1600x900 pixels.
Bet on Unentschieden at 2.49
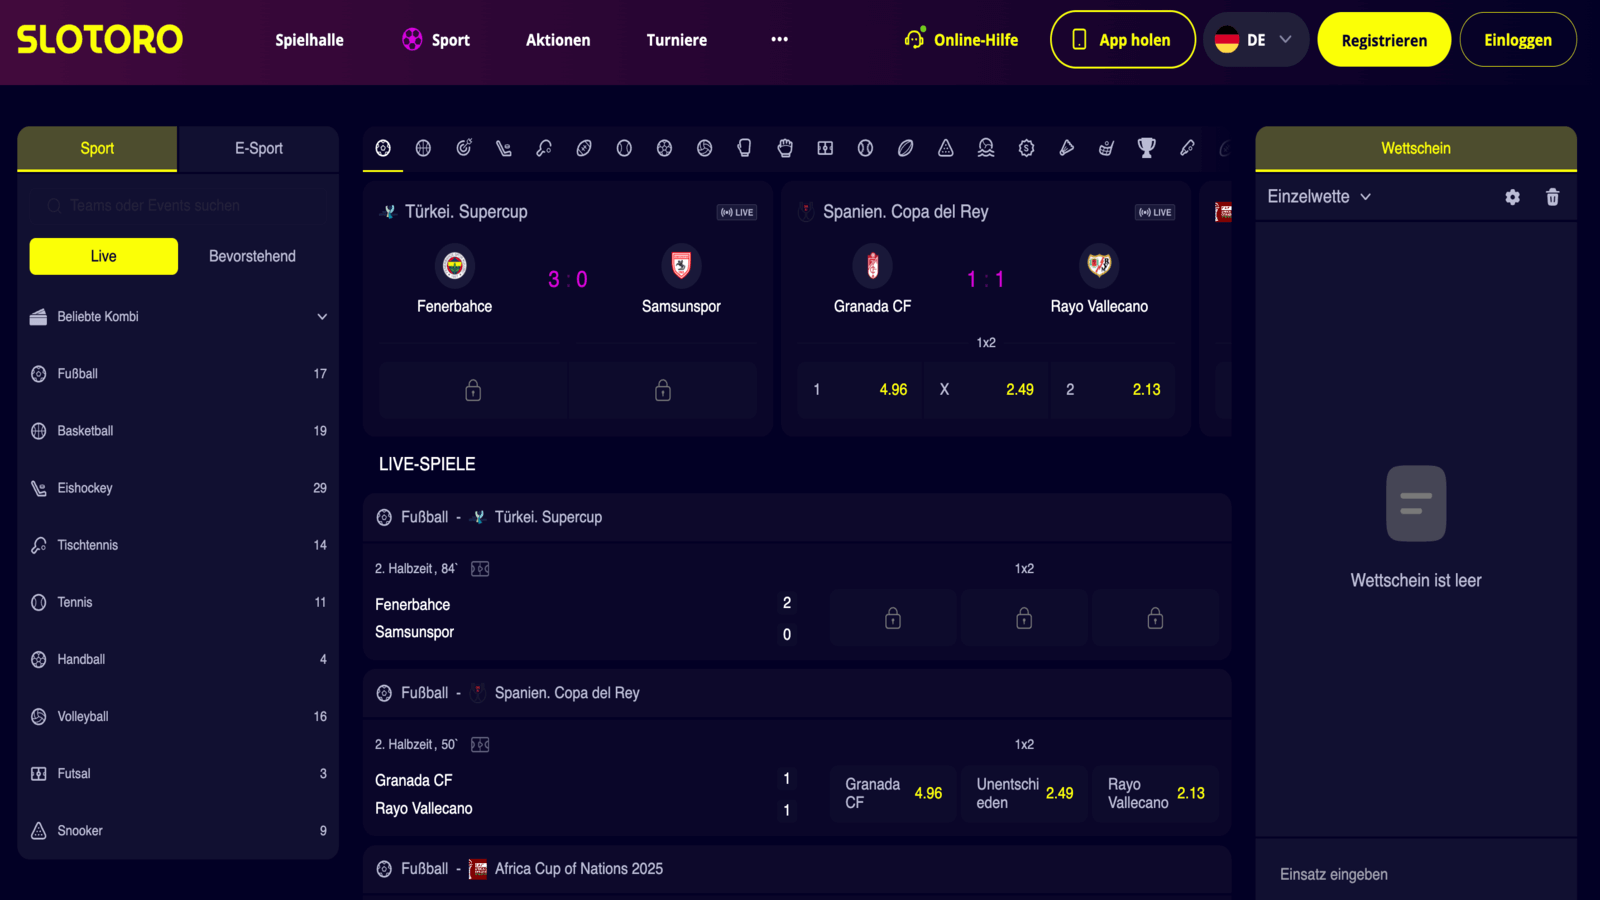[1024, 794]
